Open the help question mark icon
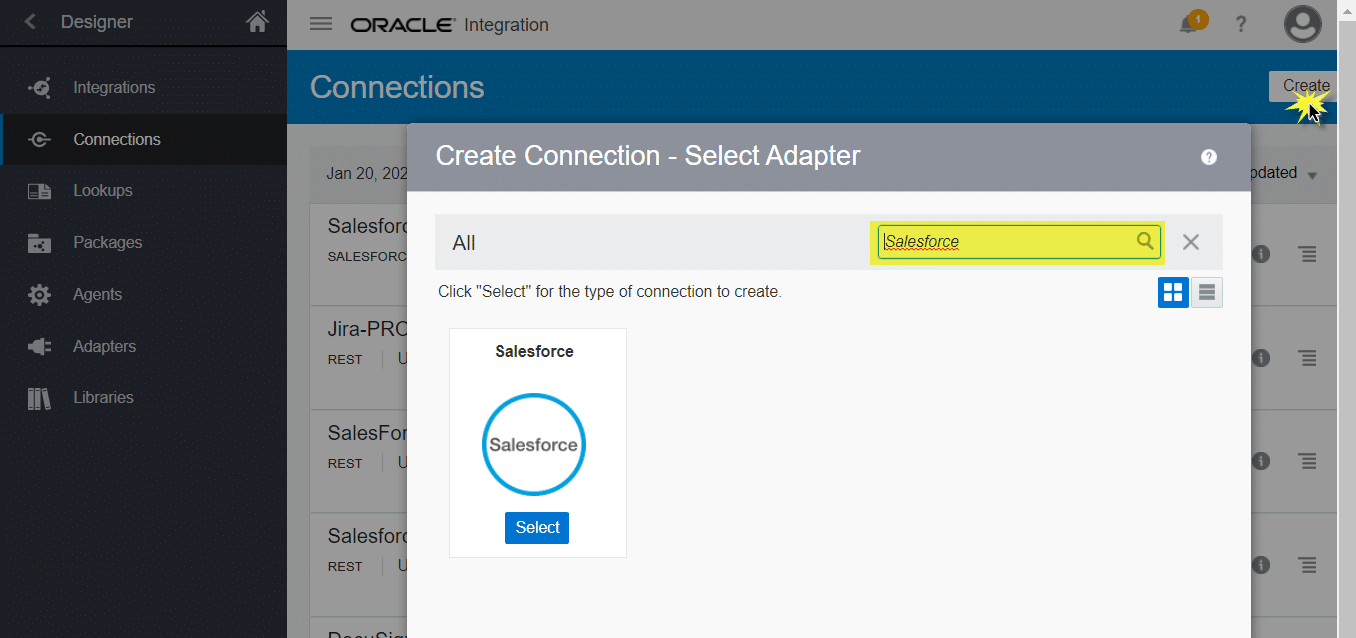This screenshot has height=638, width=1356. click(x=1241, y=24)
